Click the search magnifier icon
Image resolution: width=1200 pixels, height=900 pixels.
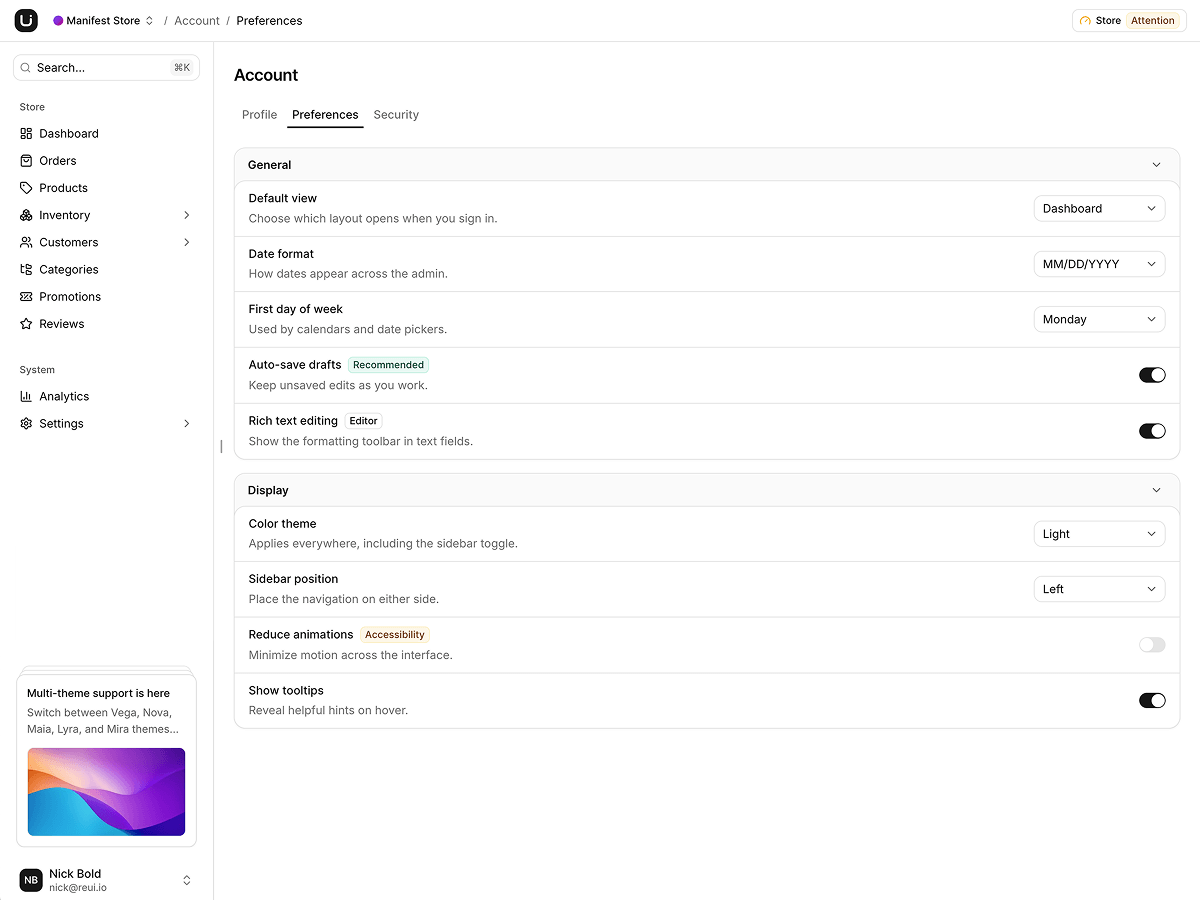[28, 67]
